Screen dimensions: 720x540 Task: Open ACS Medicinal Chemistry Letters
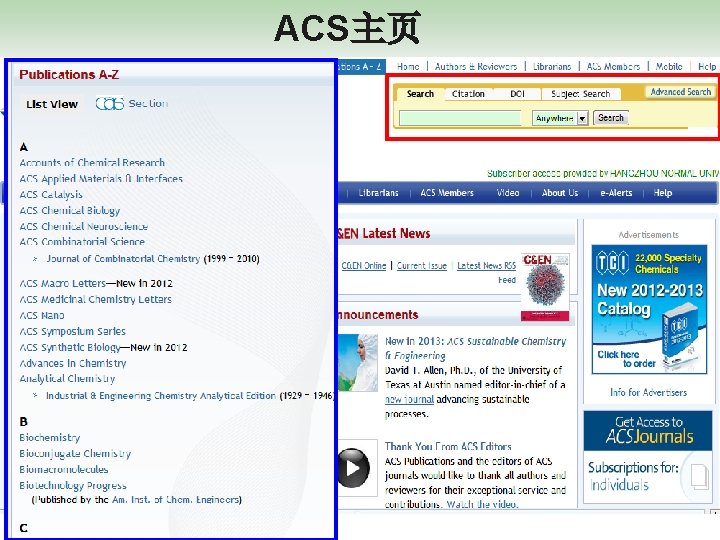click(96, 299)
